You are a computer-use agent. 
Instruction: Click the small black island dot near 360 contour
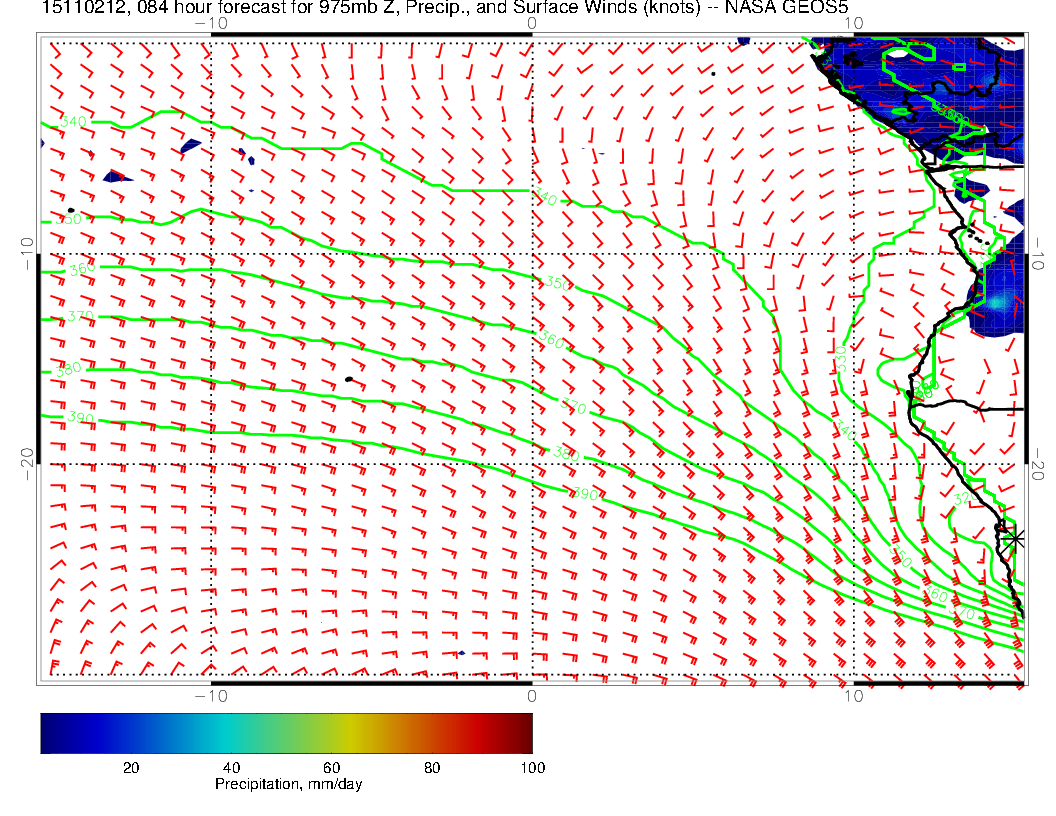(348, 379)
